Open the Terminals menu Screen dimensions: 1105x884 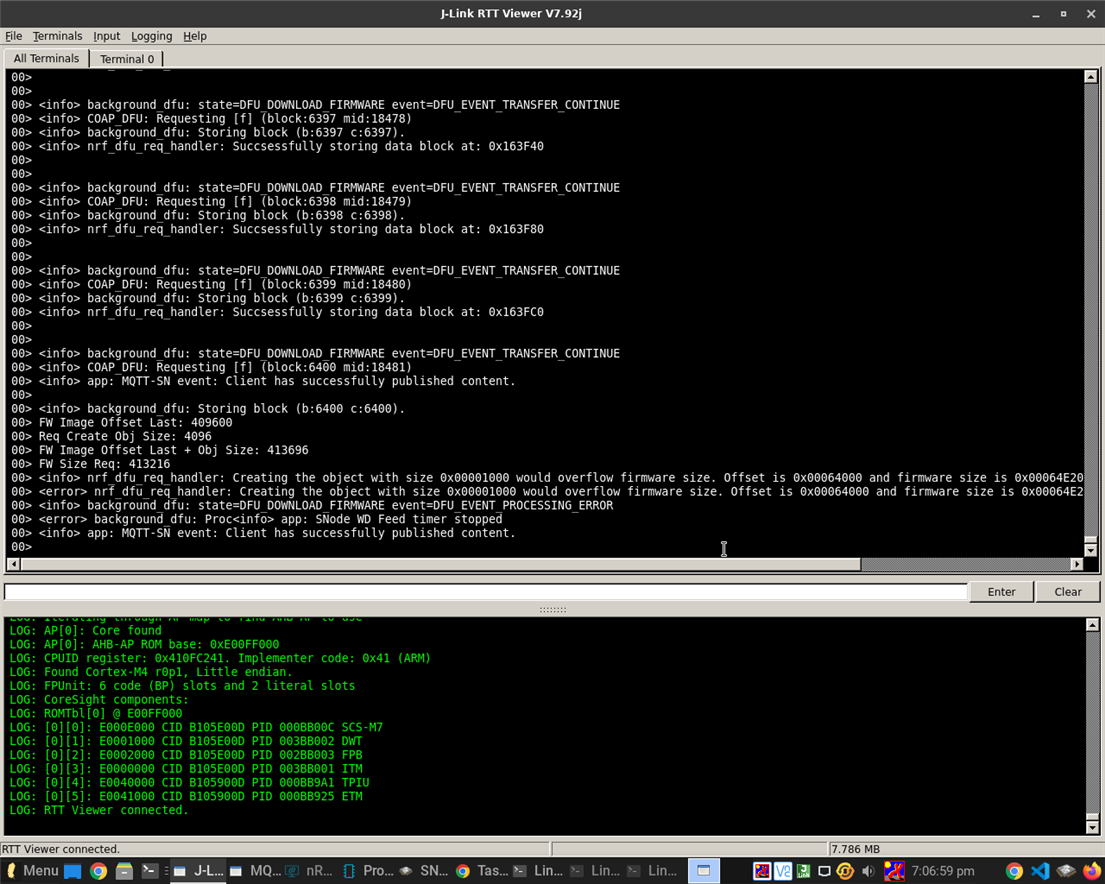(x=57, y=36)
